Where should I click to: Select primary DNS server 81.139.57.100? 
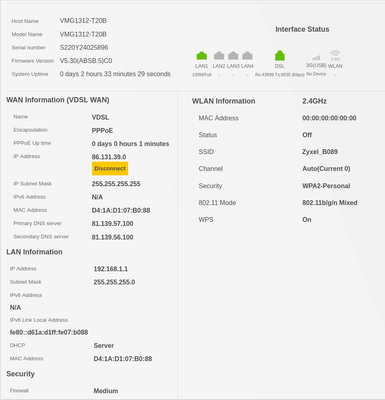click(x=113, y=224)
